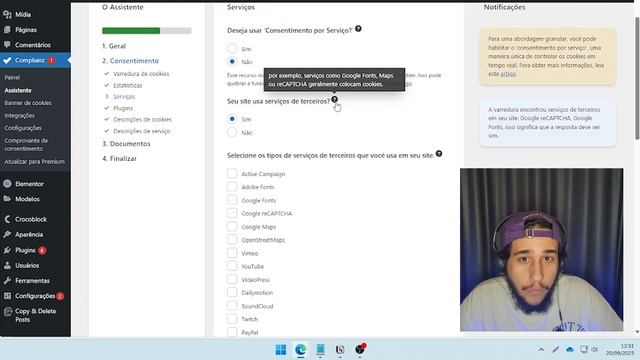Screen dimensions: 640x360
Task: Open 'Estatísticas' wizard substep
Action: coord(128,85)
